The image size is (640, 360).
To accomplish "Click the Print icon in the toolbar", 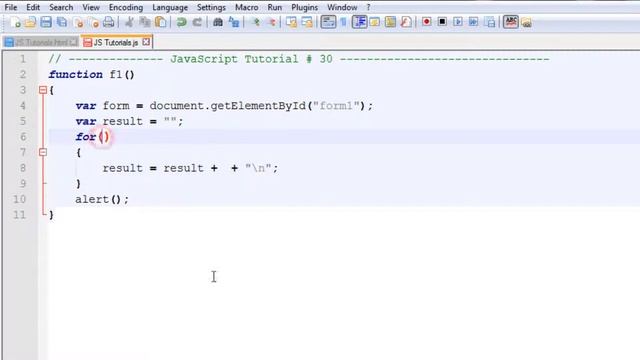I will 109,22.
